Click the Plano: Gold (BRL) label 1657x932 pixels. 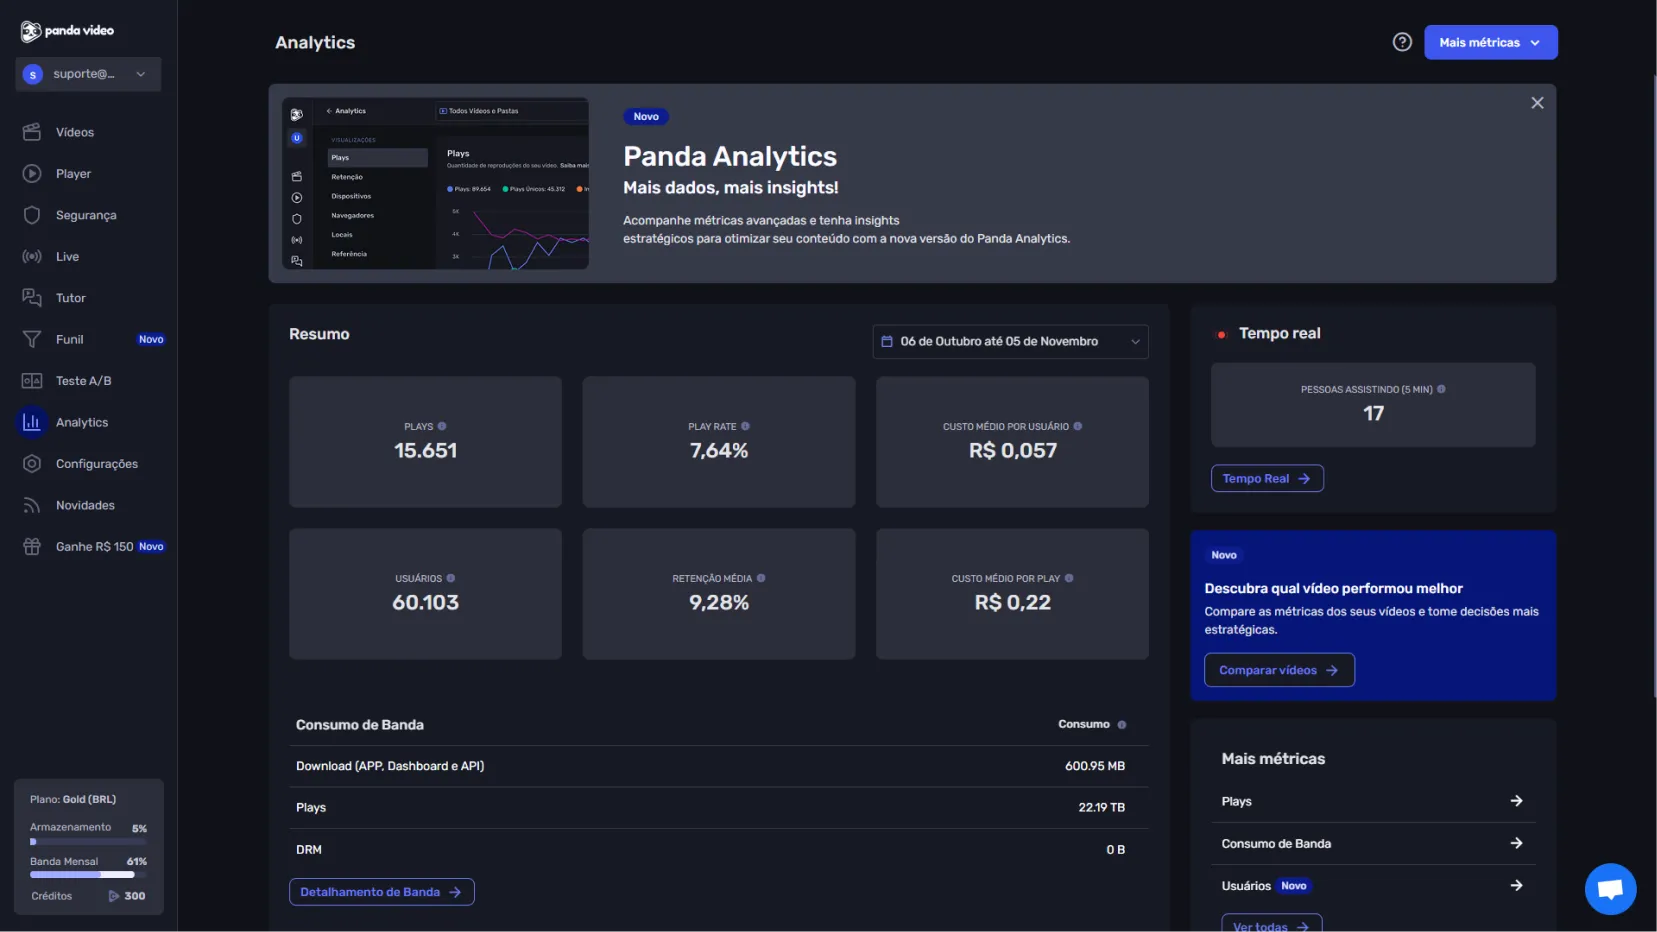point(73,799)
